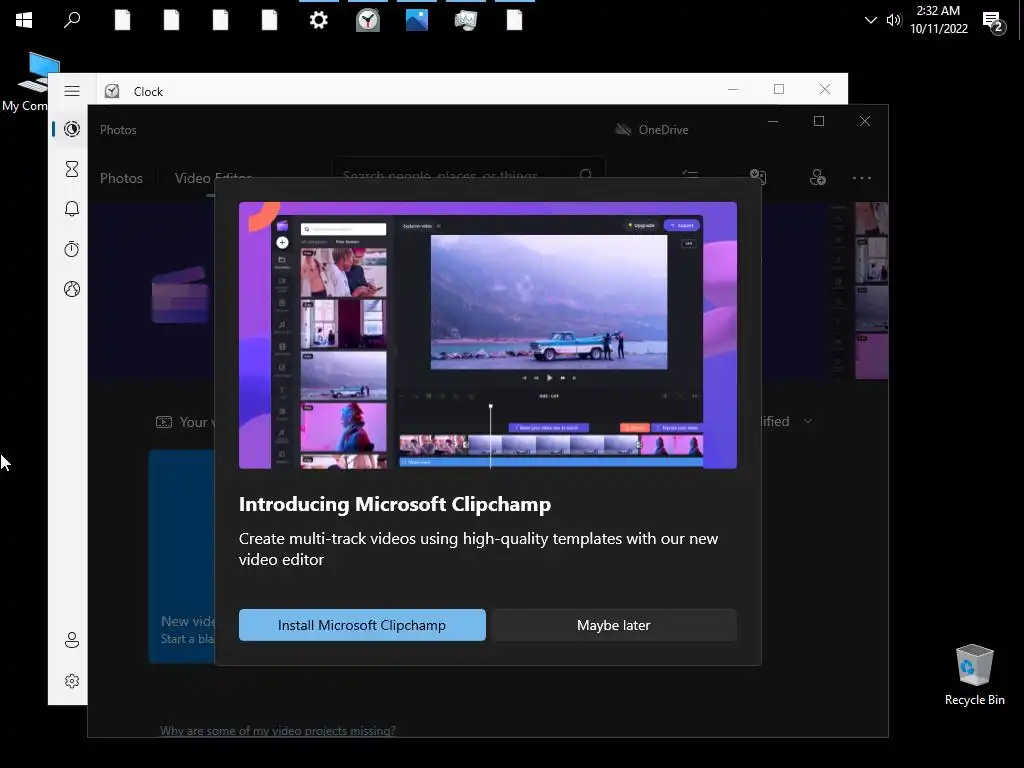
Task: Open Alarm bell in Clock sidebar
Action: (x=72, y=209)
